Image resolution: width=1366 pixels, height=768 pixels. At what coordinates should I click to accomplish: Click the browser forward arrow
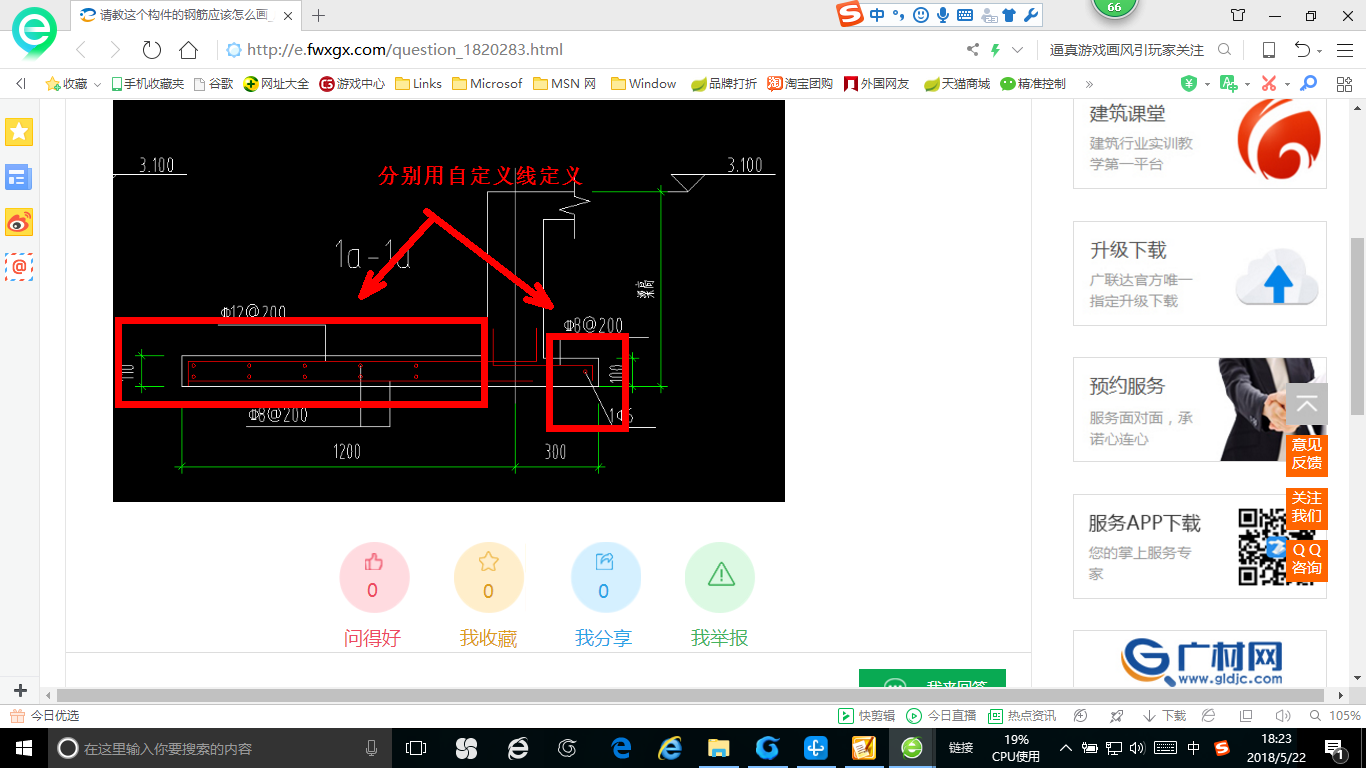[x=115, y=50]
